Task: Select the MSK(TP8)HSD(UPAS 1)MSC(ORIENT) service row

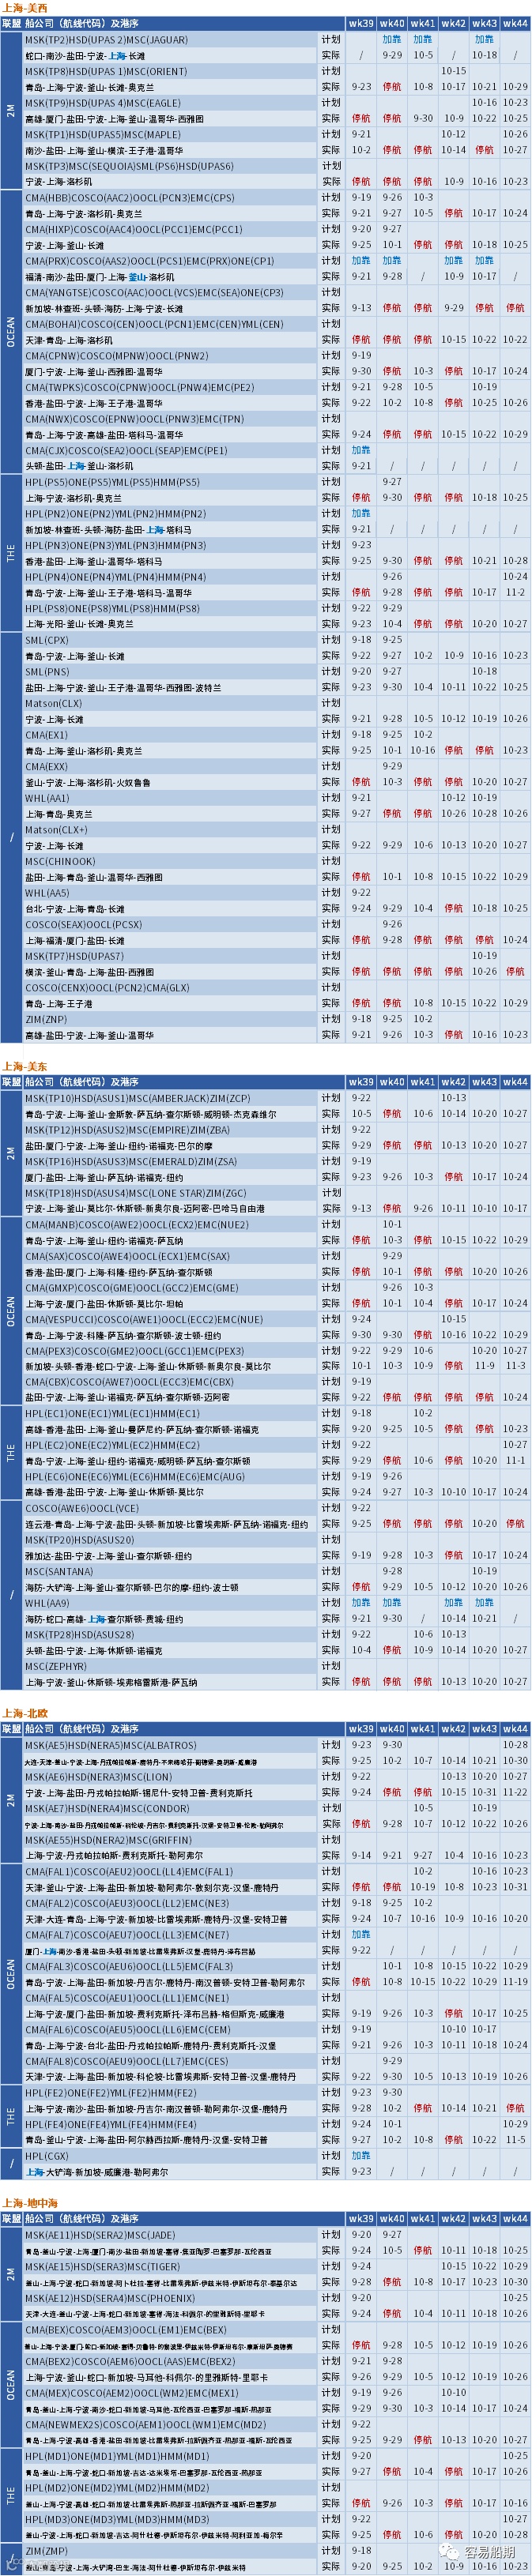Action: pyautogui.click(x=170, y=71)
